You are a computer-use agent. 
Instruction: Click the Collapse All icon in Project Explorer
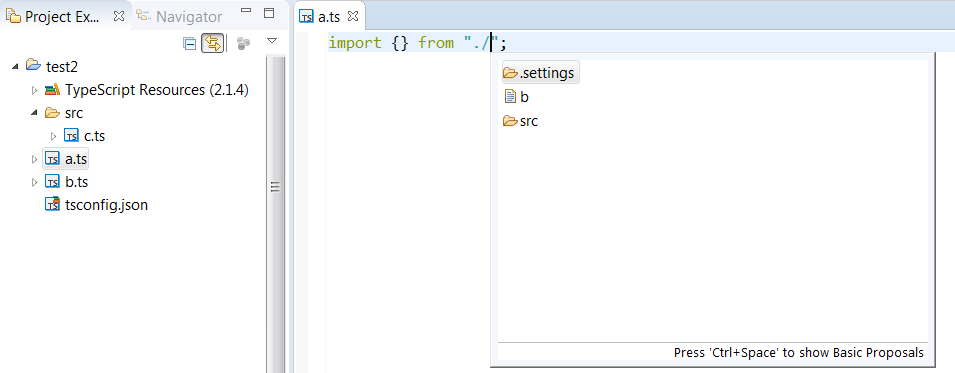[x=190, y=43]
